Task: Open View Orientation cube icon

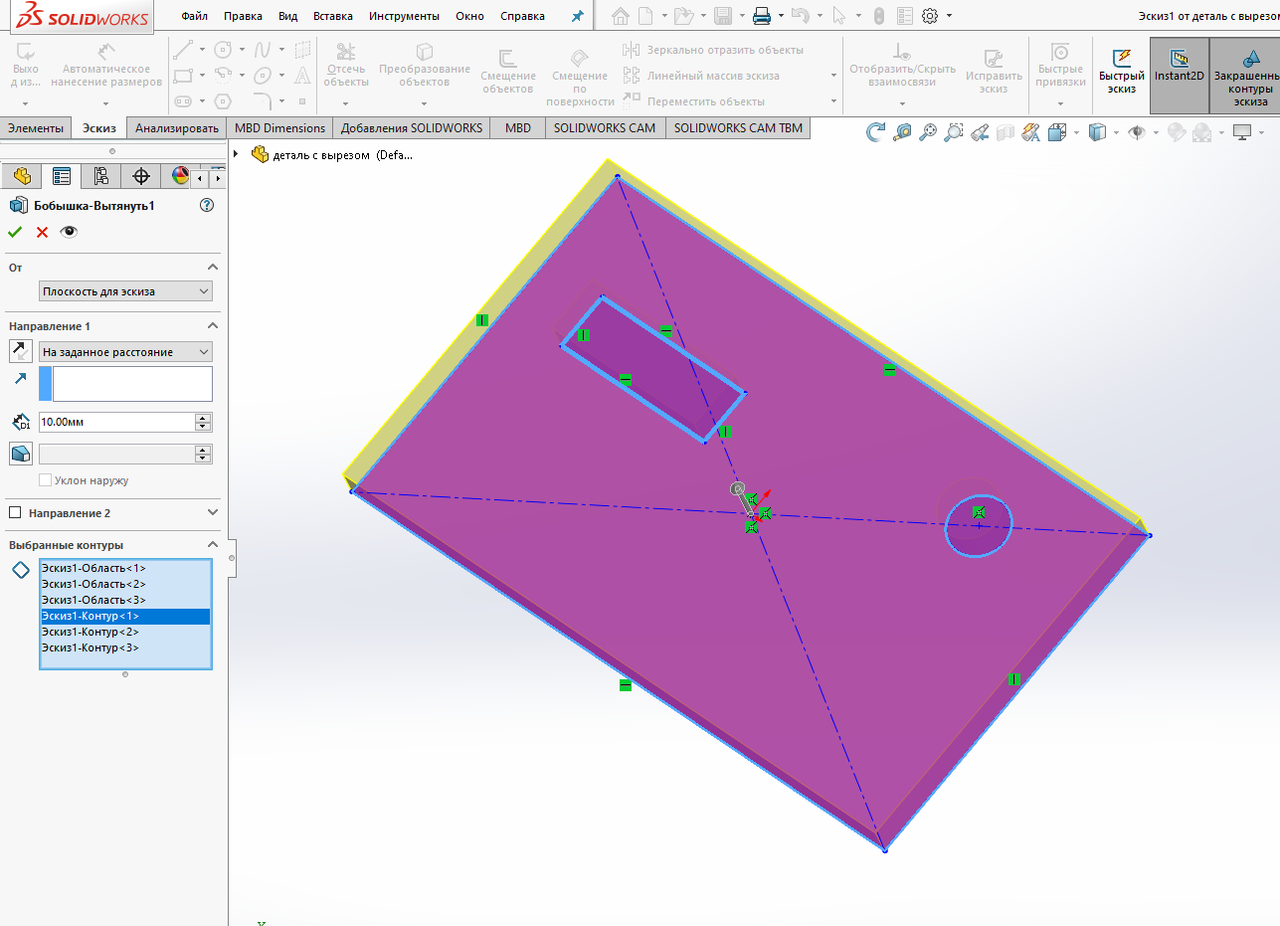Action: tap(1058, 131)
